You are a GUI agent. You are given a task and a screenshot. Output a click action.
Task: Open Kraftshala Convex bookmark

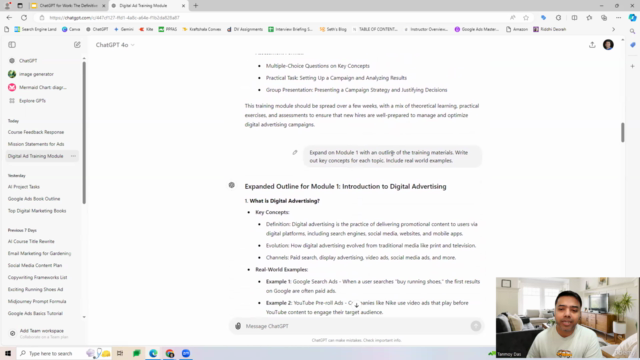click(x=202, y=29)
